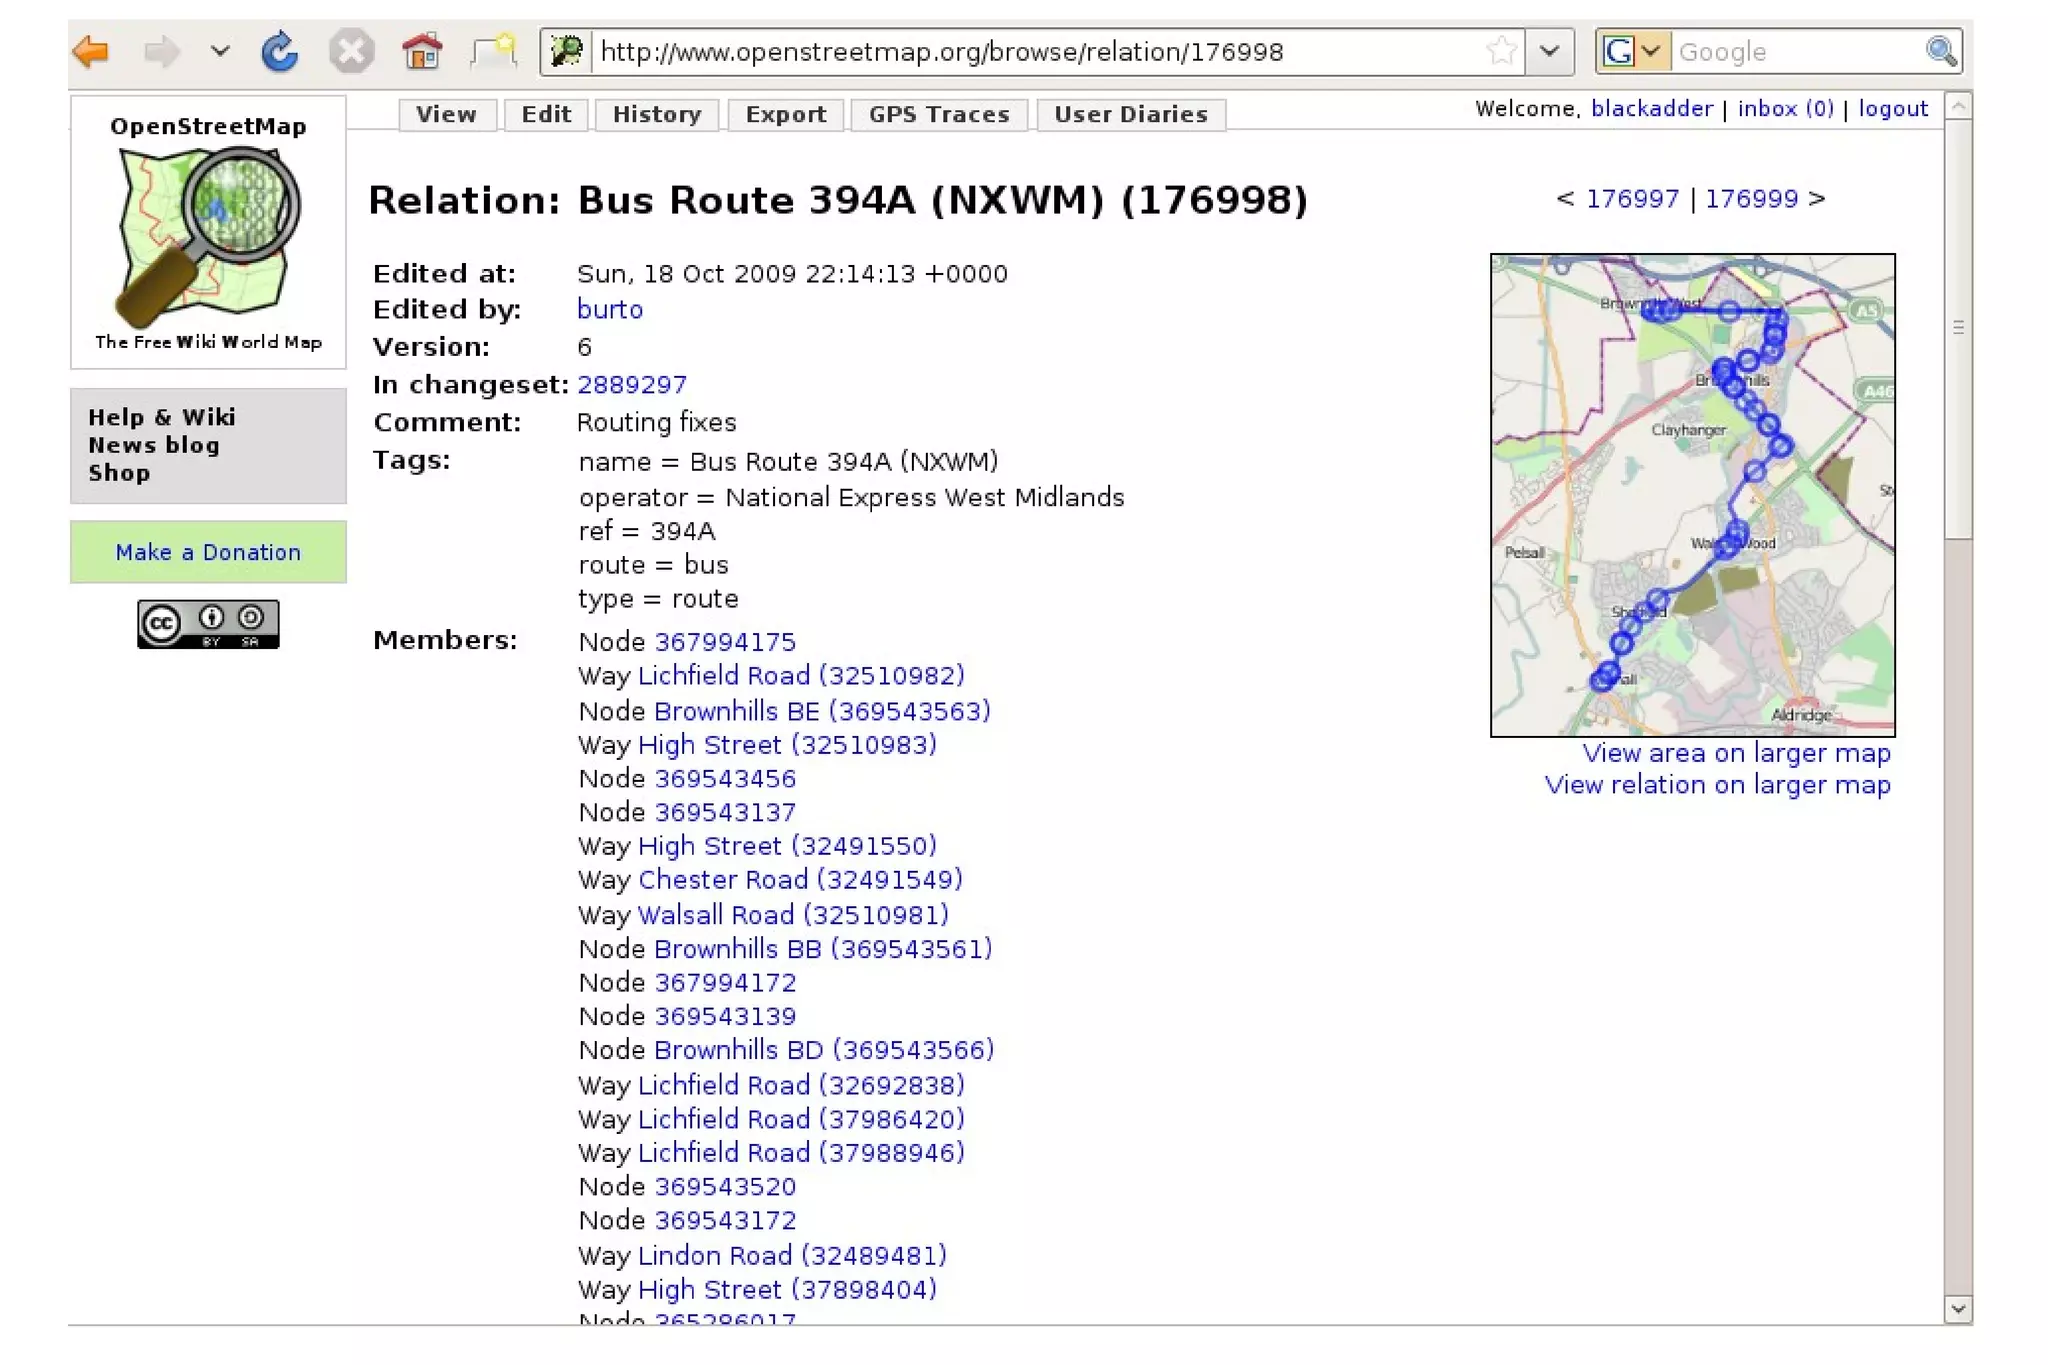Open the GPS Traces tab
The height and width of the screenshot is (1365, 2048).
[x=938, y=115]
